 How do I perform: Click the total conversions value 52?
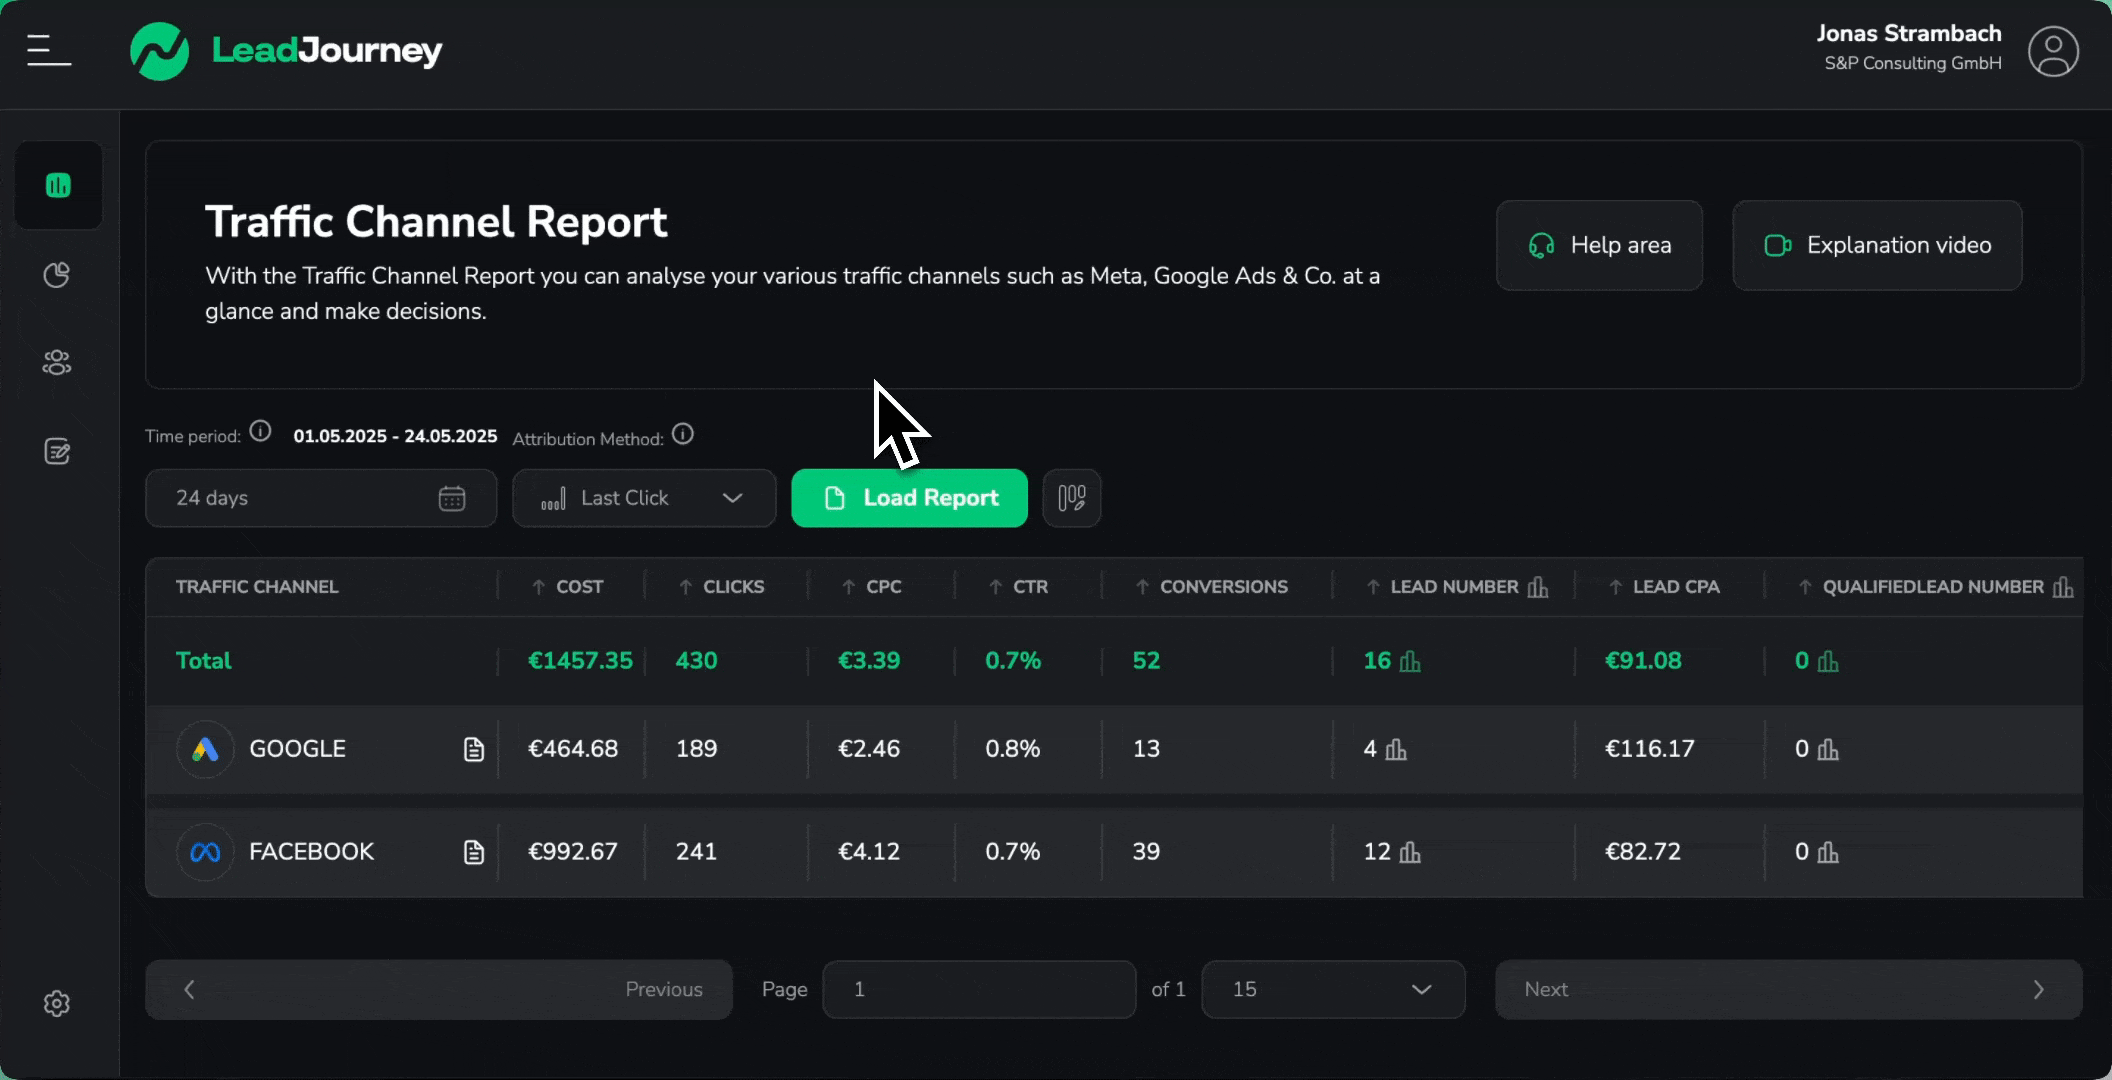tap(1146, 661)
